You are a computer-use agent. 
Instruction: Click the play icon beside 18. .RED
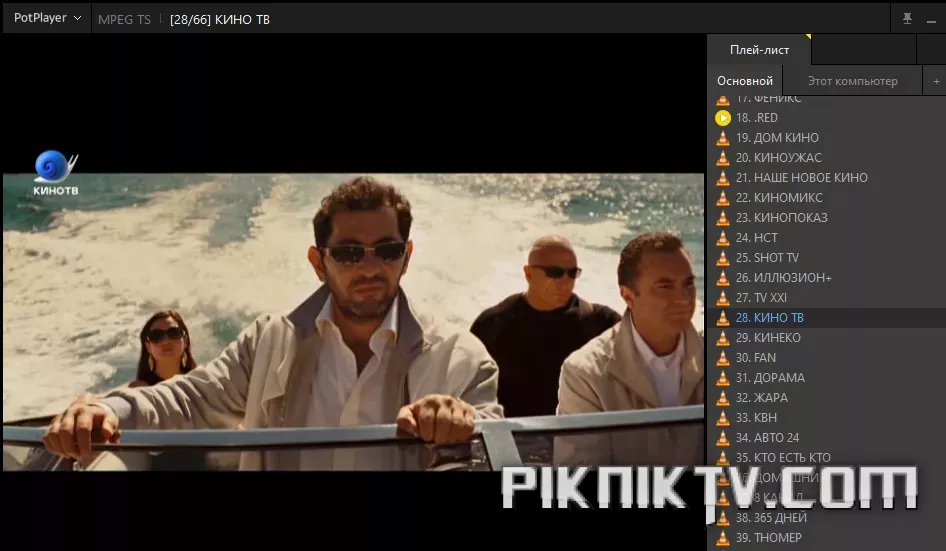tap(723, 118)
